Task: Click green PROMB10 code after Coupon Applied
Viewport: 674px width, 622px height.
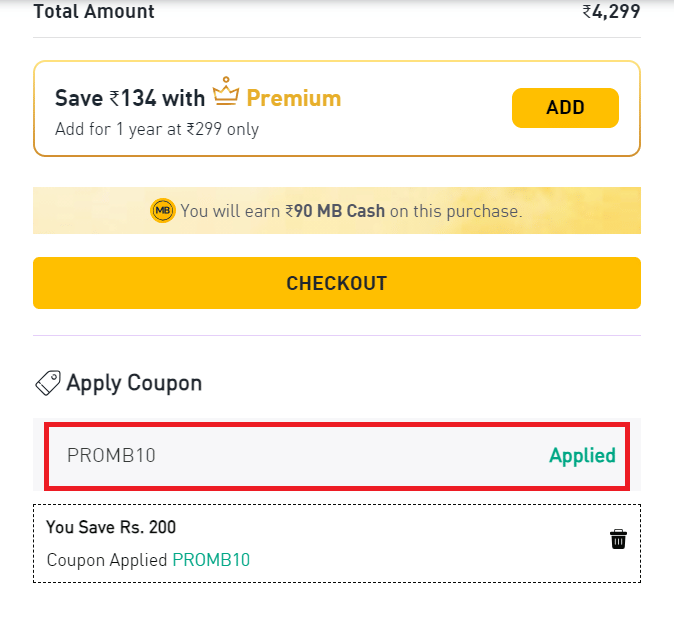Action: [211, 560]
